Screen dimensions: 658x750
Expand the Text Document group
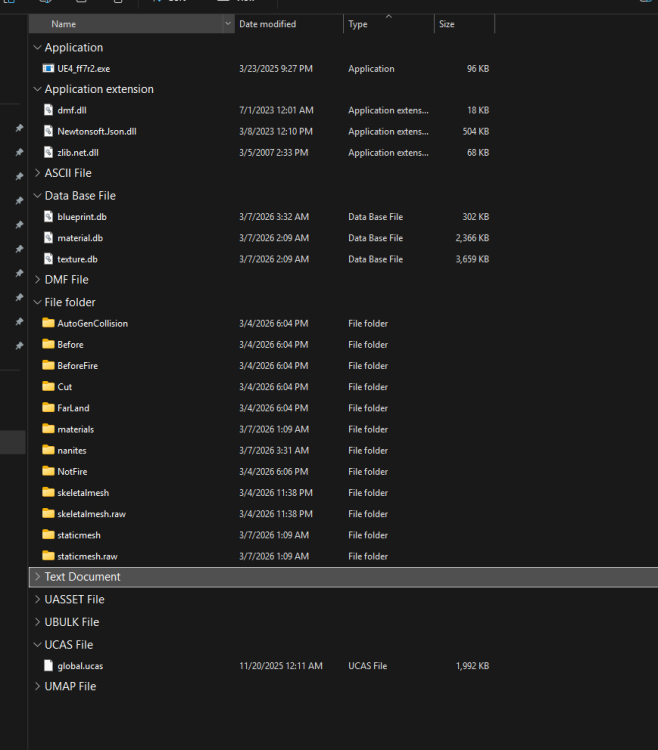37,577
